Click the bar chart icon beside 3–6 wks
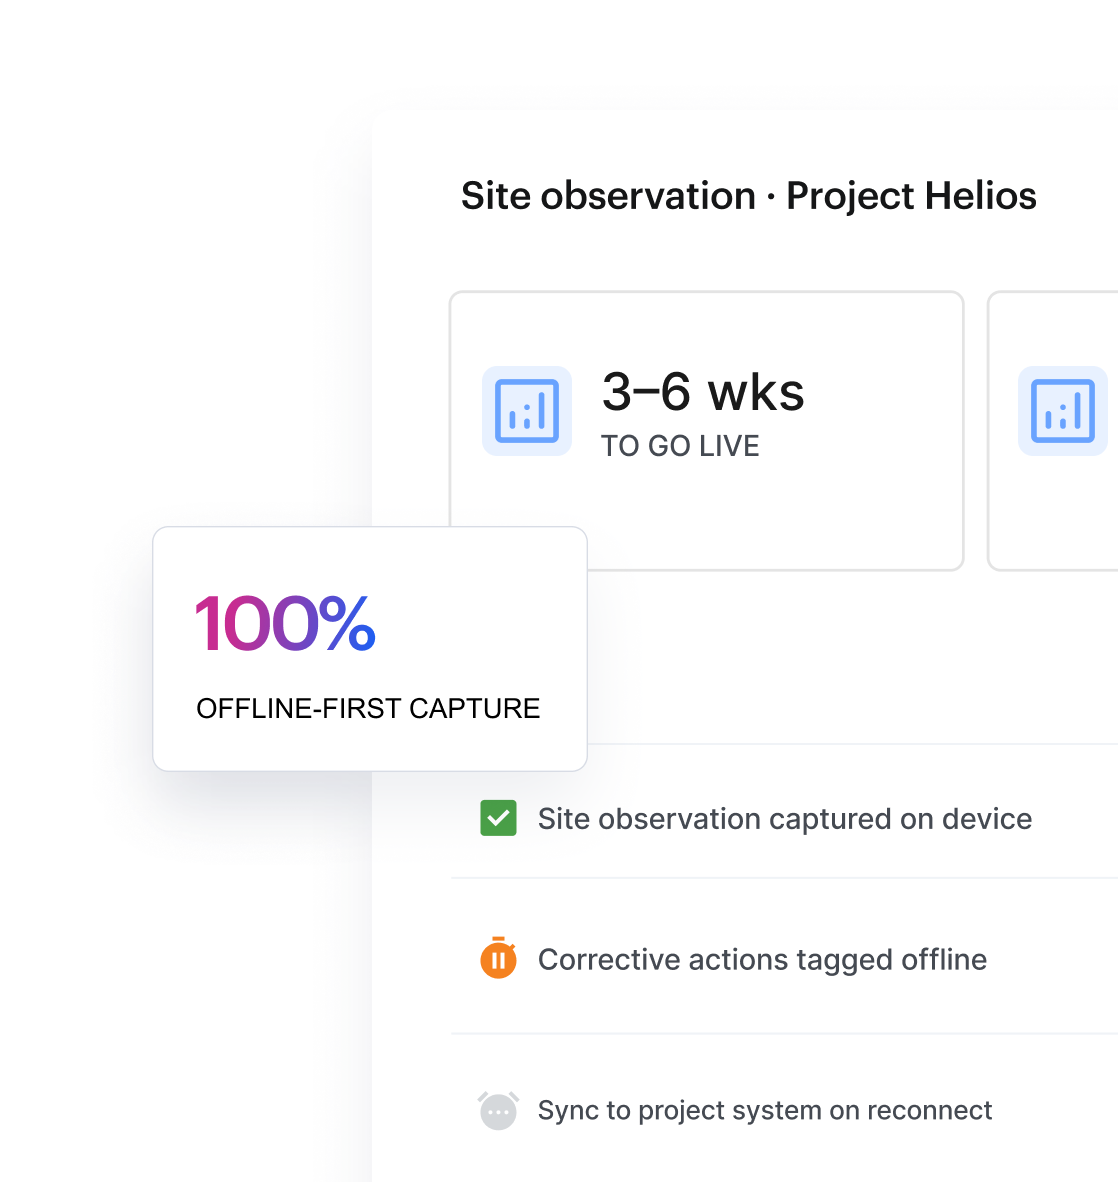This screenshot has height=1182, width=1118. pos(527,411)
